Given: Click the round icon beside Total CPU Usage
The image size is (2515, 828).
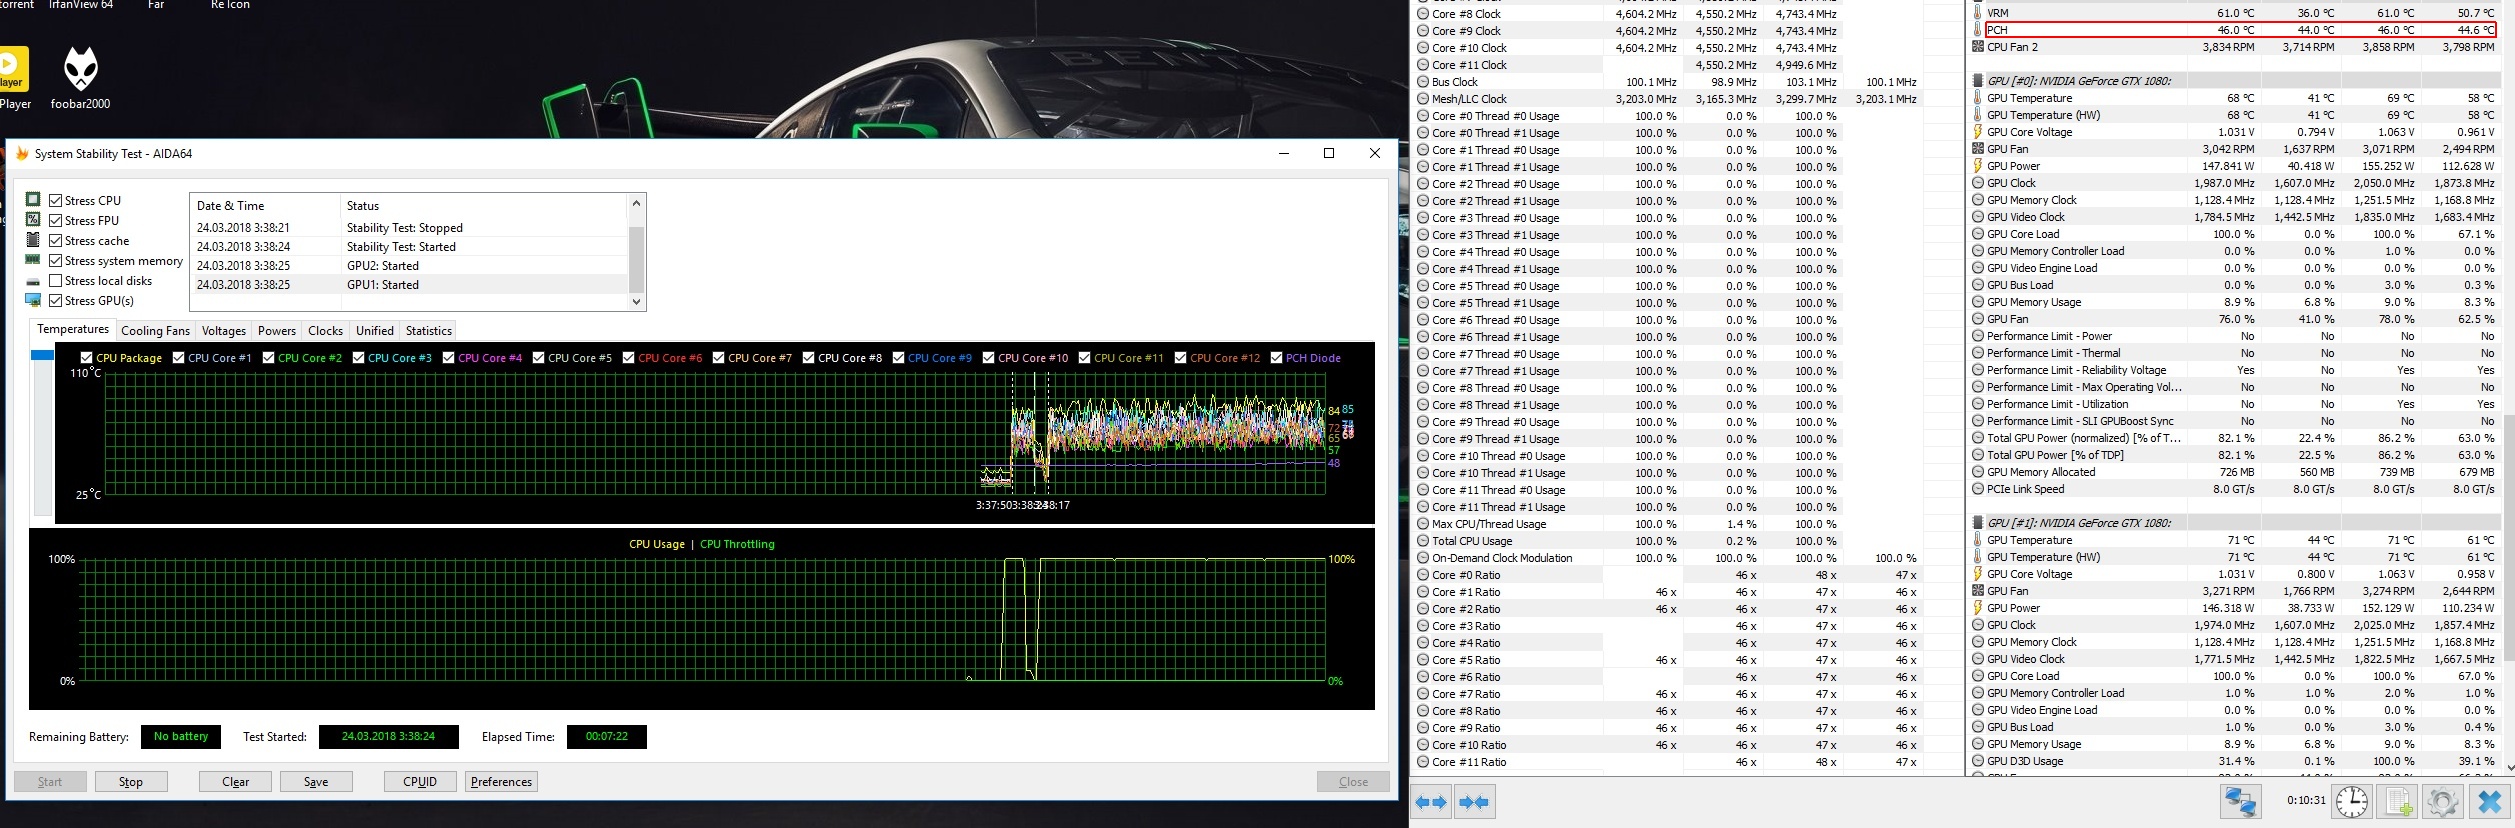Looking at the screenshot, I should 1423,541.
